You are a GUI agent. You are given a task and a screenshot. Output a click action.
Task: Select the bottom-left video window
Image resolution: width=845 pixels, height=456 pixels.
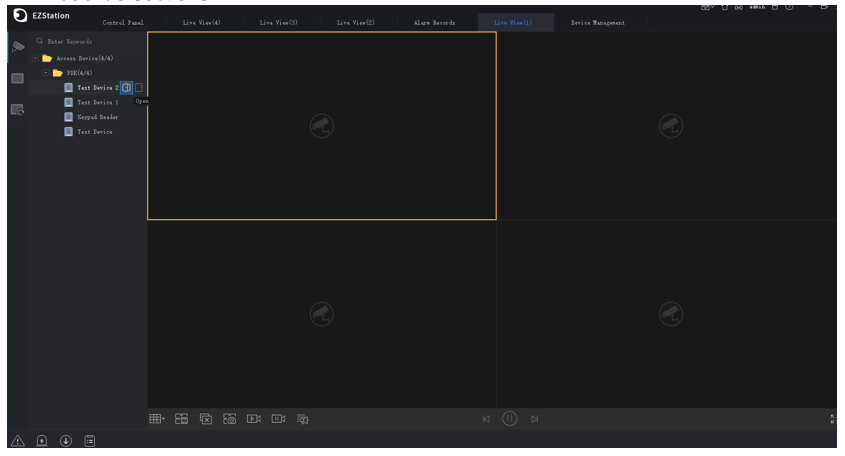coord(322,314)
